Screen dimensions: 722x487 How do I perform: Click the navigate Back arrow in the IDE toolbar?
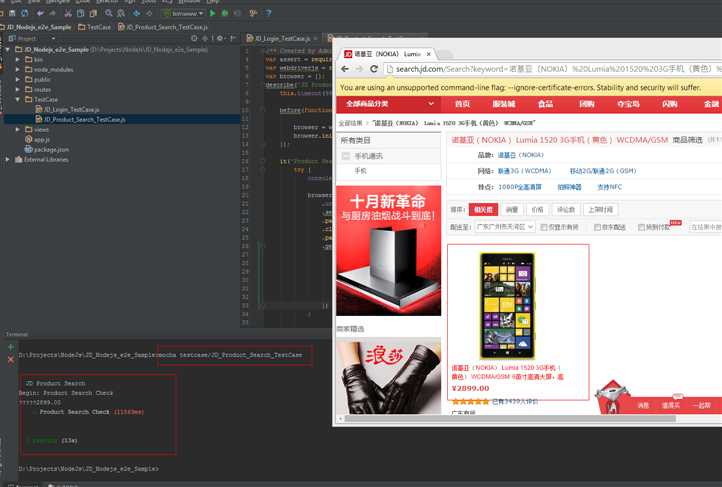[x=136, y=13]
